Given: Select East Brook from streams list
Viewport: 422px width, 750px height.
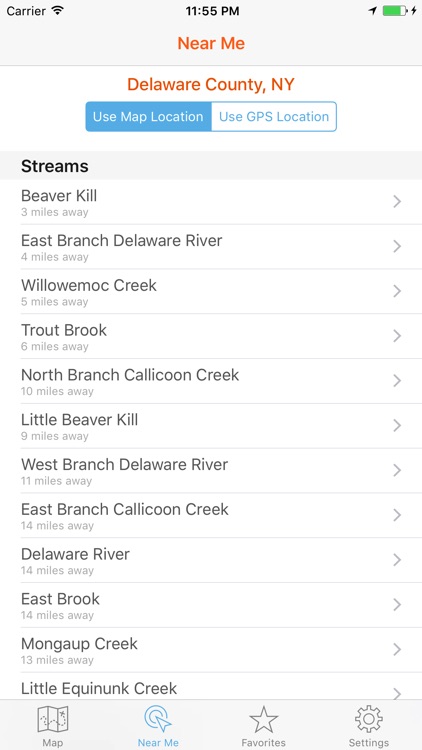Looking at the screenshot, I should pyautogui.click(x=211, y=605).
